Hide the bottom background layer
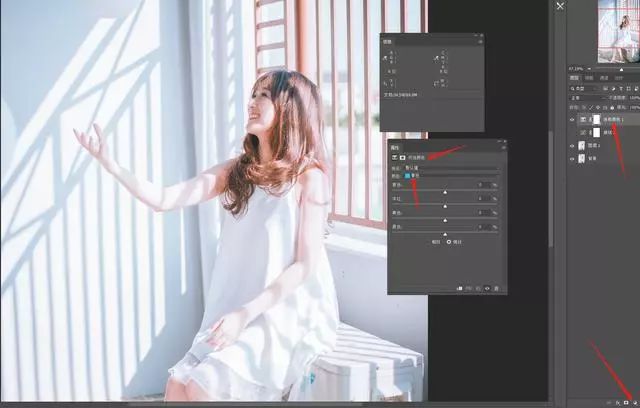640x408 pixels. click(572, 159)
